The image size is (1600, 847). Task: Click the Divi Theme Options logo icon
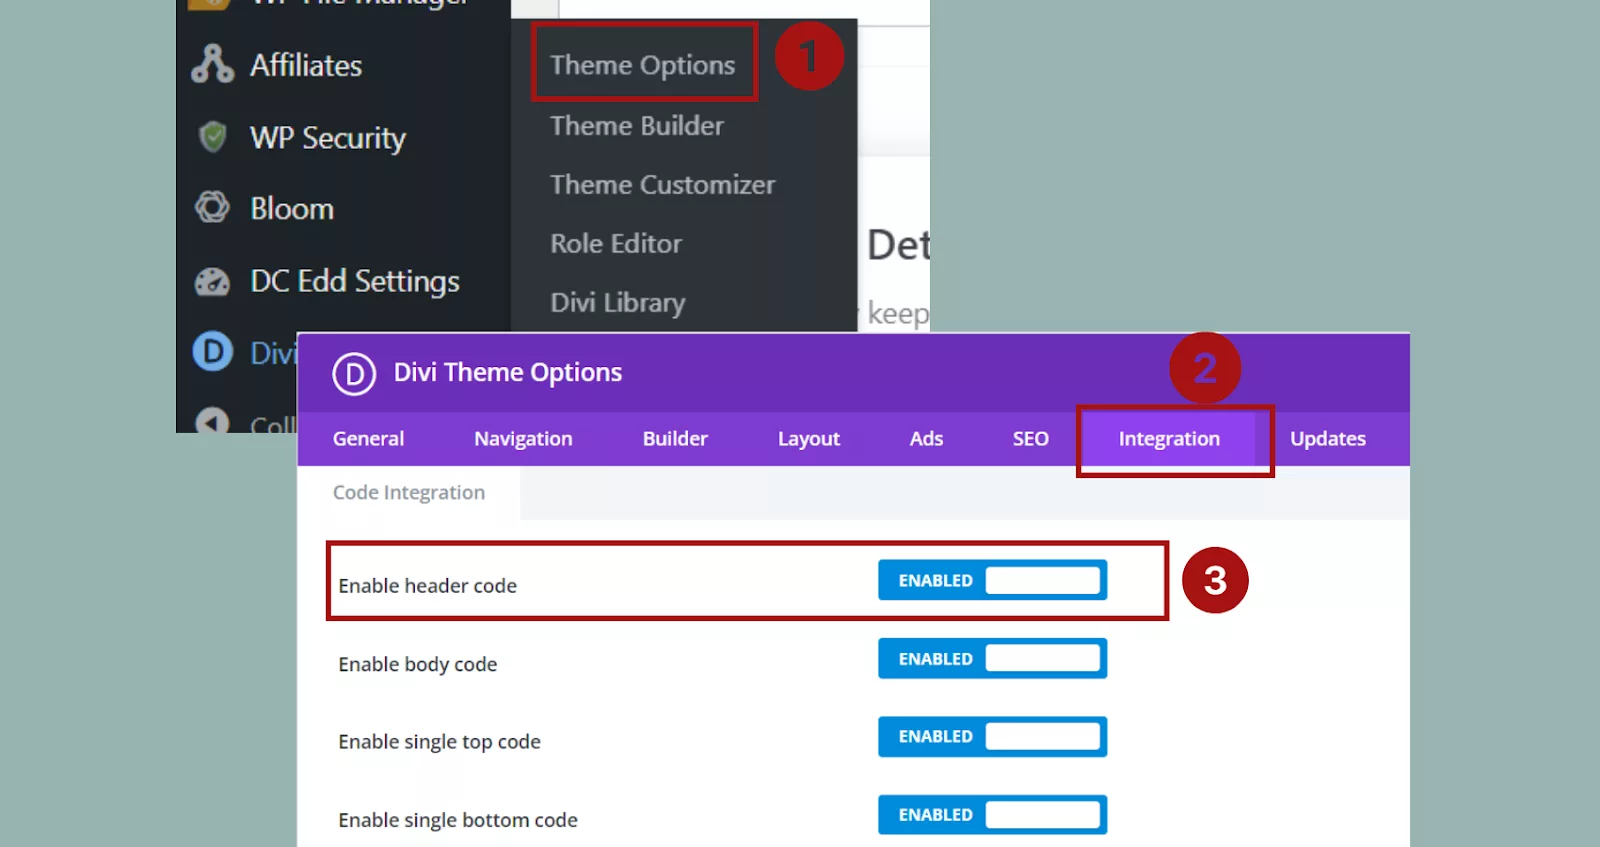click(354, 374)
